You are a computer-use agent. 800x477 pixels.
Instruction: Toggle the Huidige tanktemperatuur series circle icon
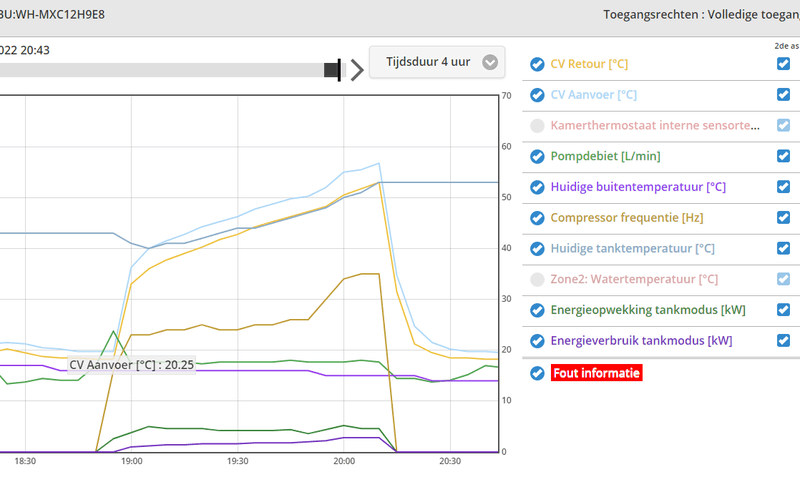(x=537, y=249)
